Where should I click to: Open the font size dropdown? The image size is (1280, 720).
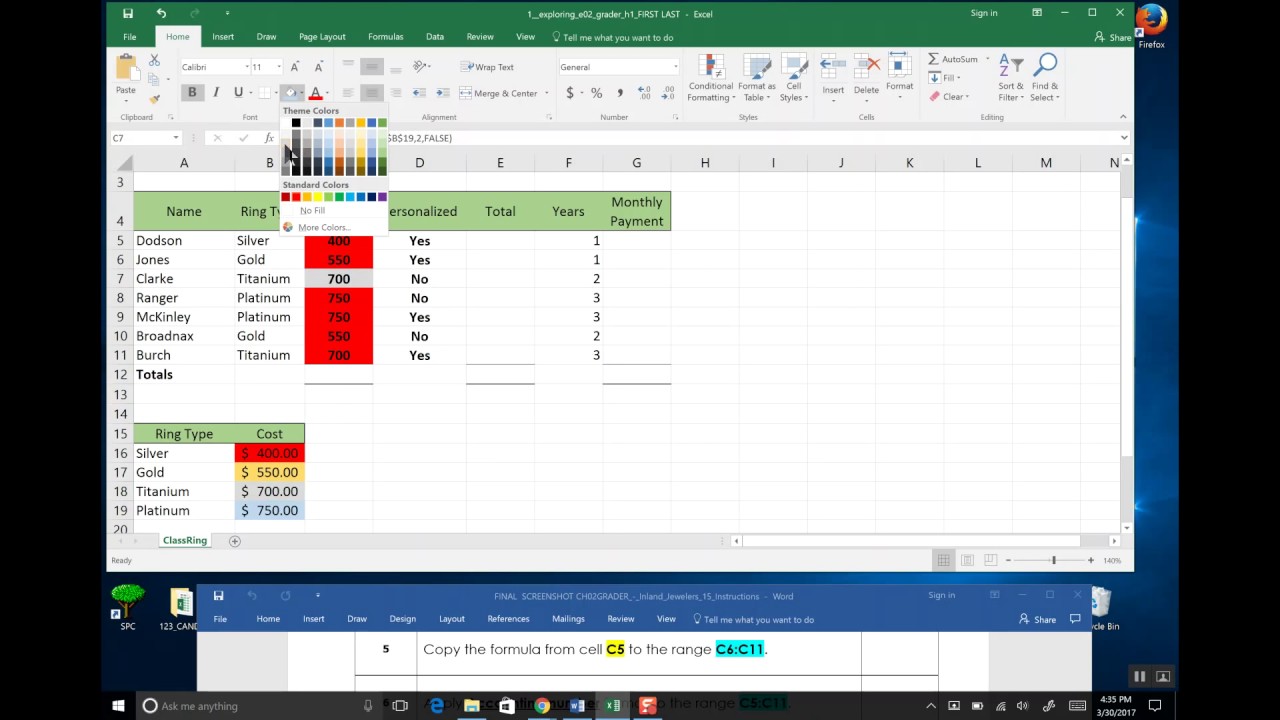(x=278, y=67)
